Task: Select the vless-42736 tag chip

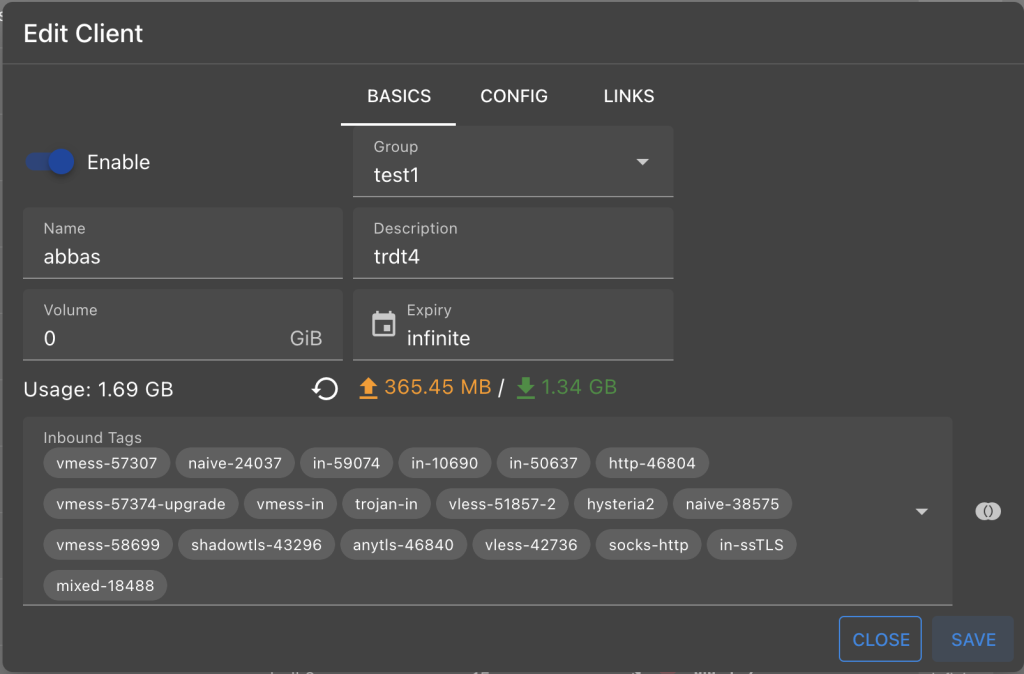Action: pos(532,545)
